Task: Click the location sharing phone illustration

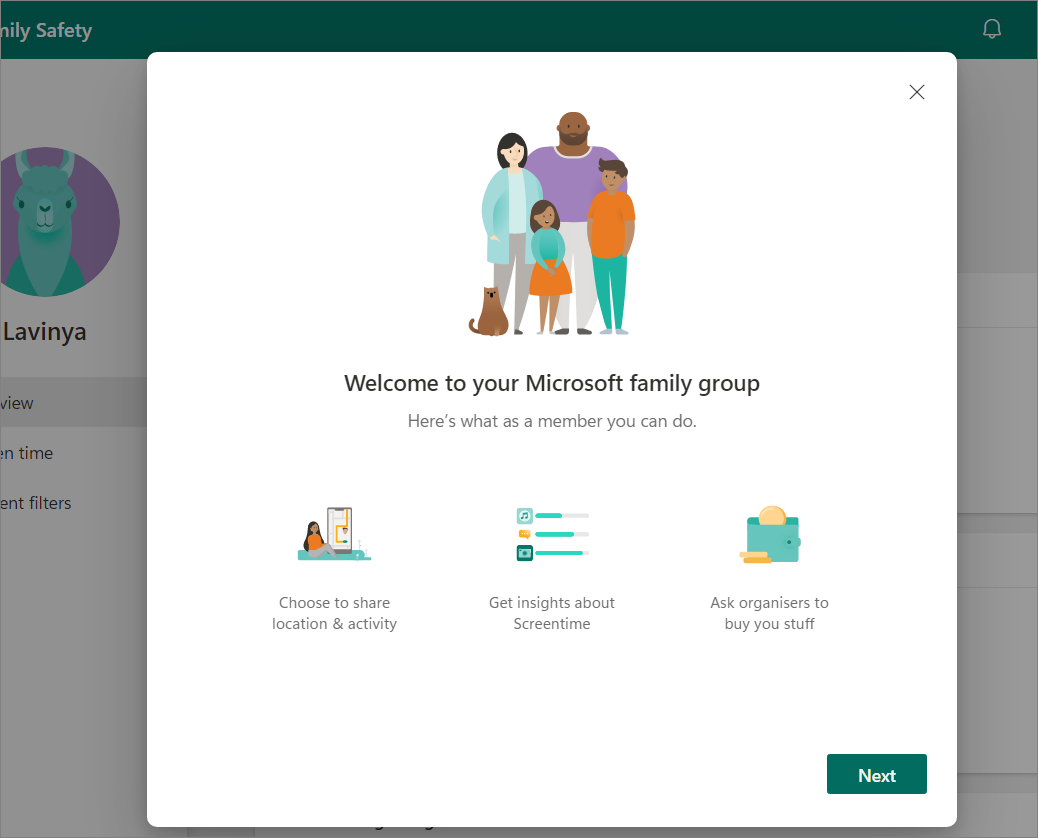Action: (x=334, y=534)
